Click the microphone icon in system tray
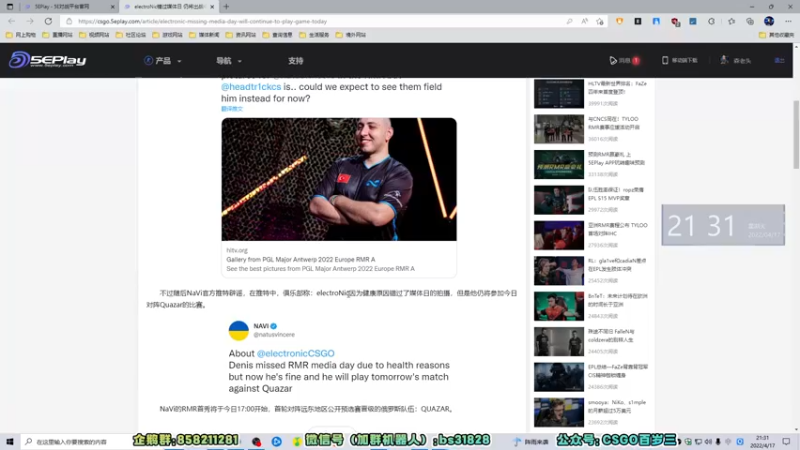 [x=718, y=441]
